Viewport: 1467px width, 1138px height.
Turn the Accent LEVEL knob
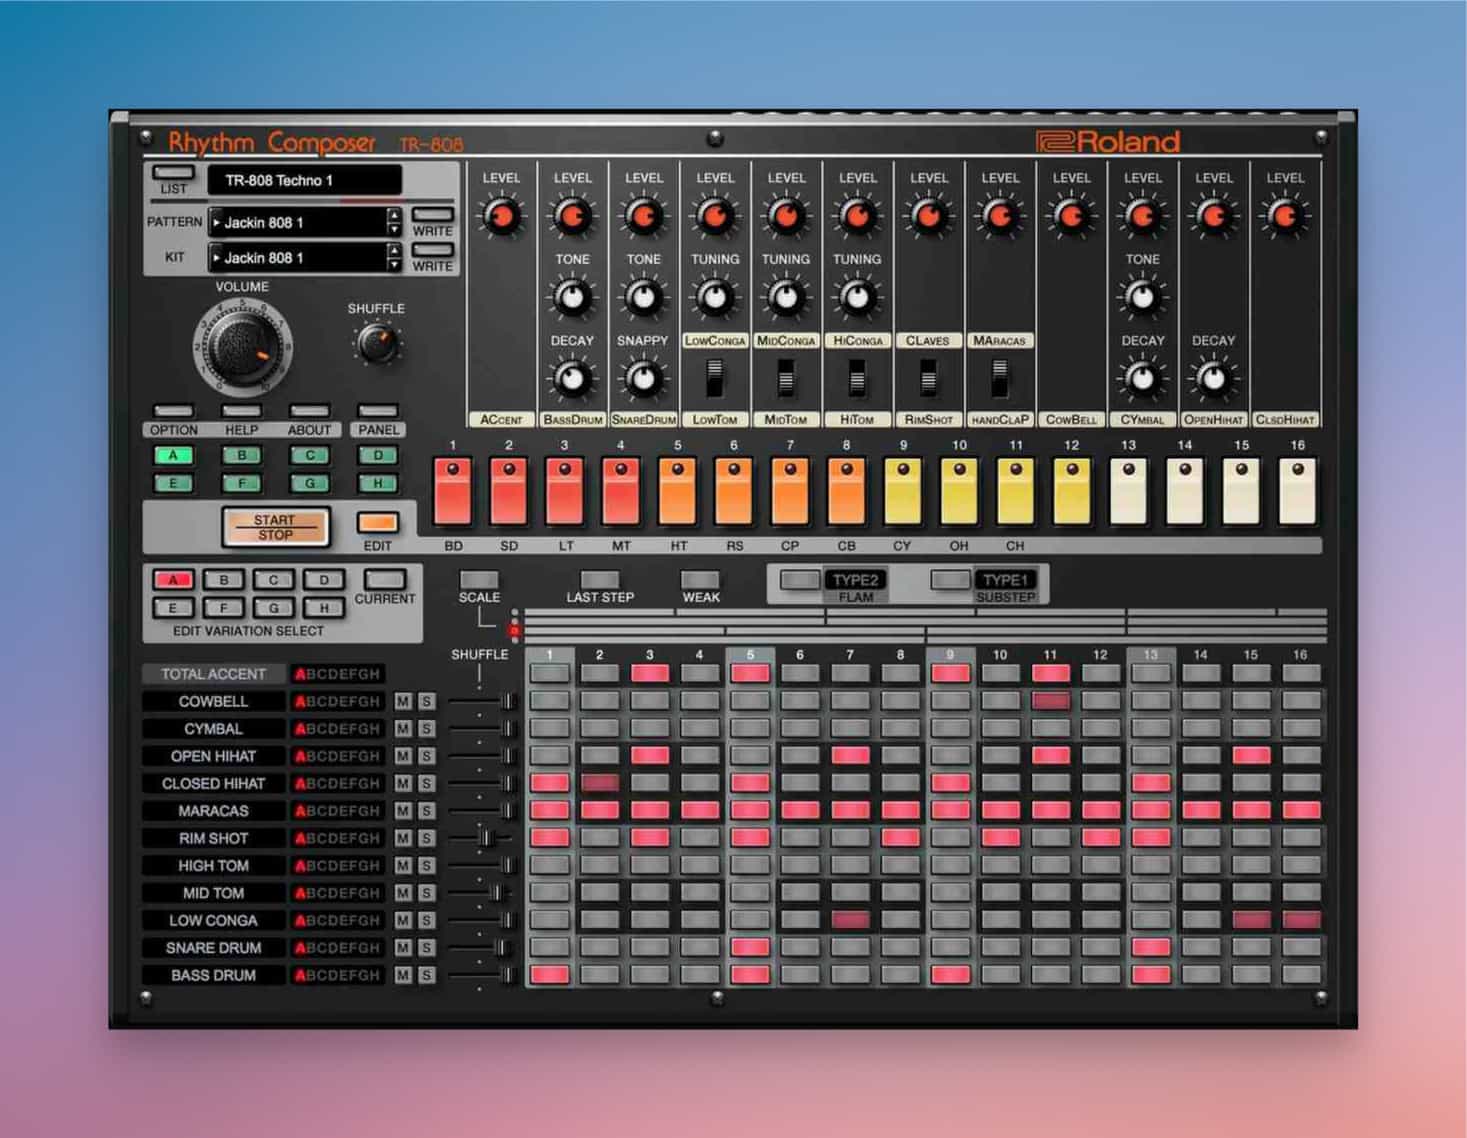pos(501,215)
